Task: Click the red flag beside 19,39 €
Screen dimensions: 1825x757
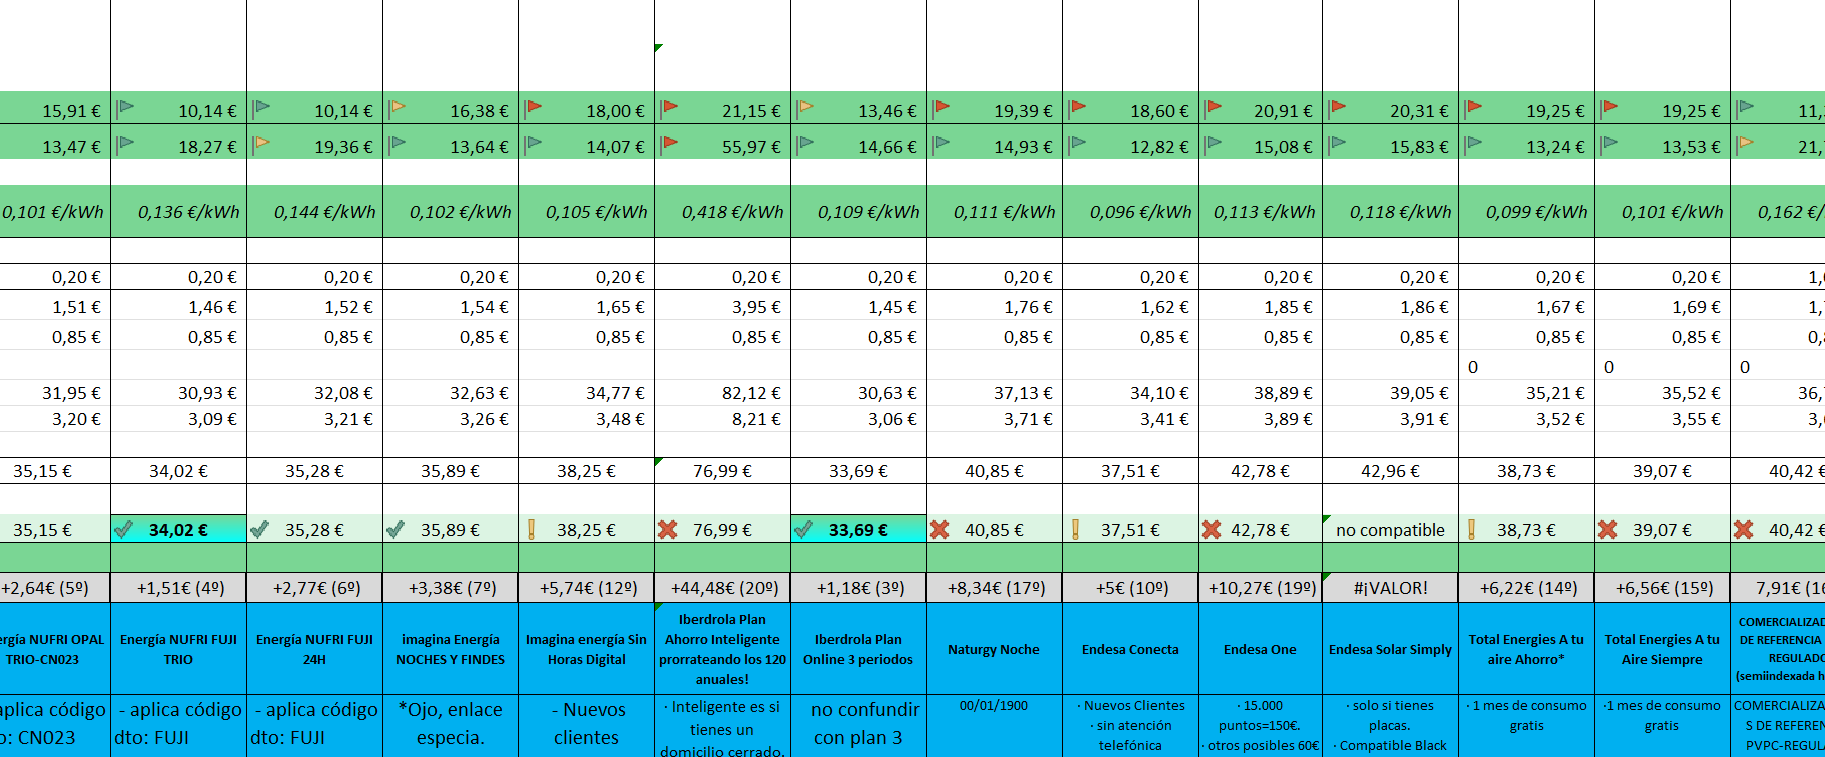Action: [942, 107]
